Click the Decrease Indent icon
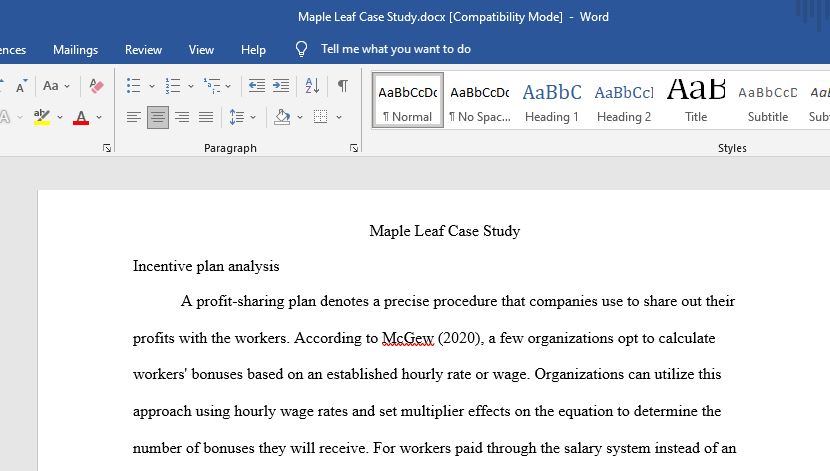 257,85
